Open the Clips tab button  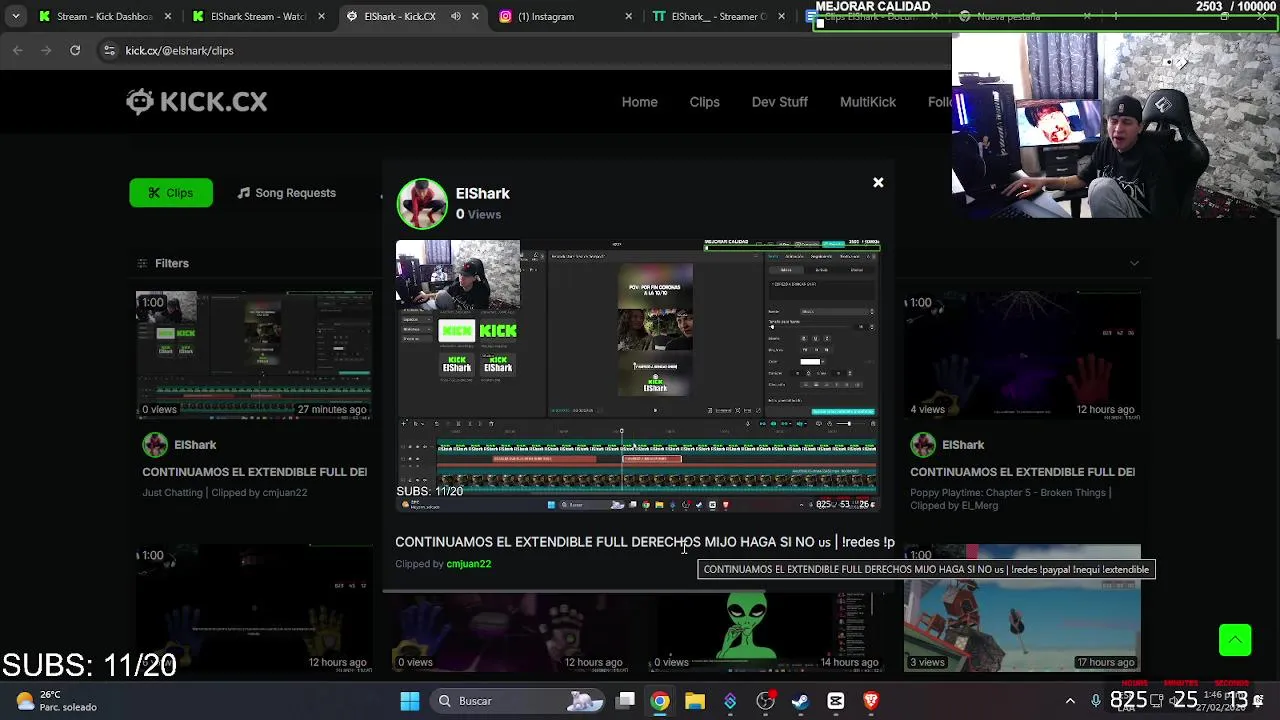coord(171,193)
